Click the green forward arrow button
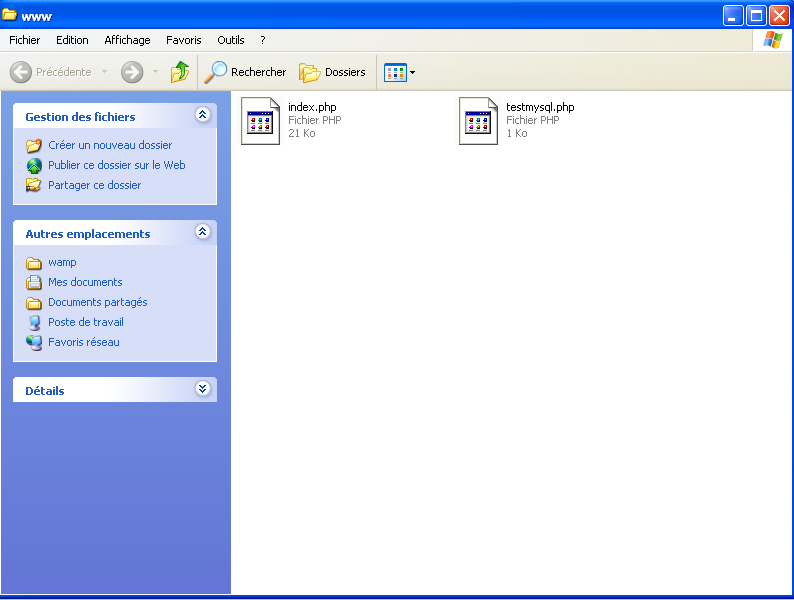The image size is (794, 600). click(x=132, y=72)
